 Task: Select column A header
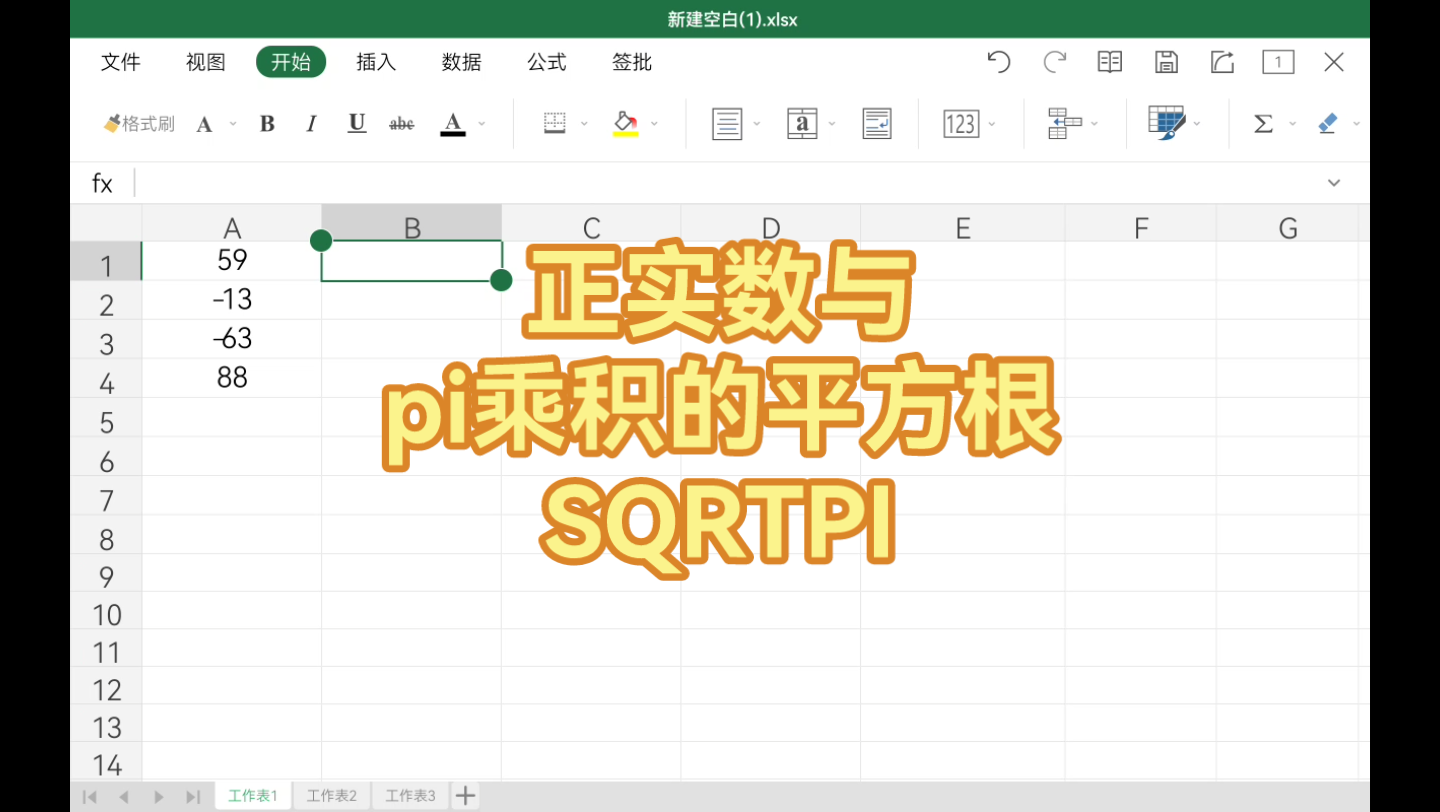(x=232, y=223)
